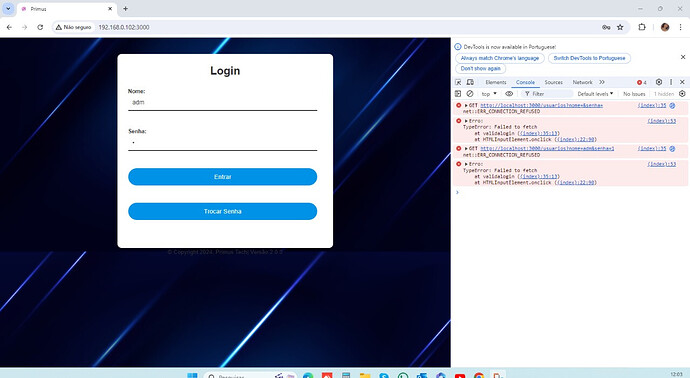
Task: Show more DevTools tabs with chevrons
Action: pos(602,82)
